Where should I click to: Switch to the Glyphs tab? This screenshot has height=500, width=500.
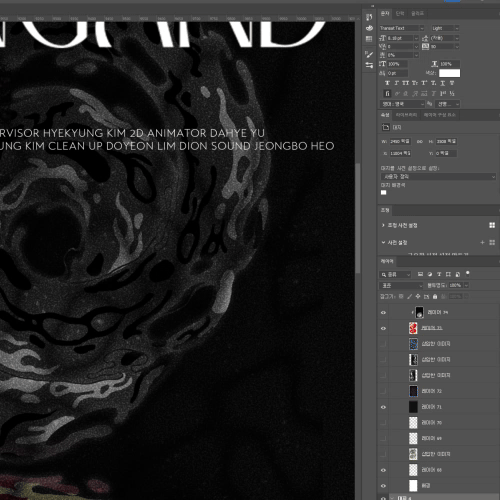417,13
